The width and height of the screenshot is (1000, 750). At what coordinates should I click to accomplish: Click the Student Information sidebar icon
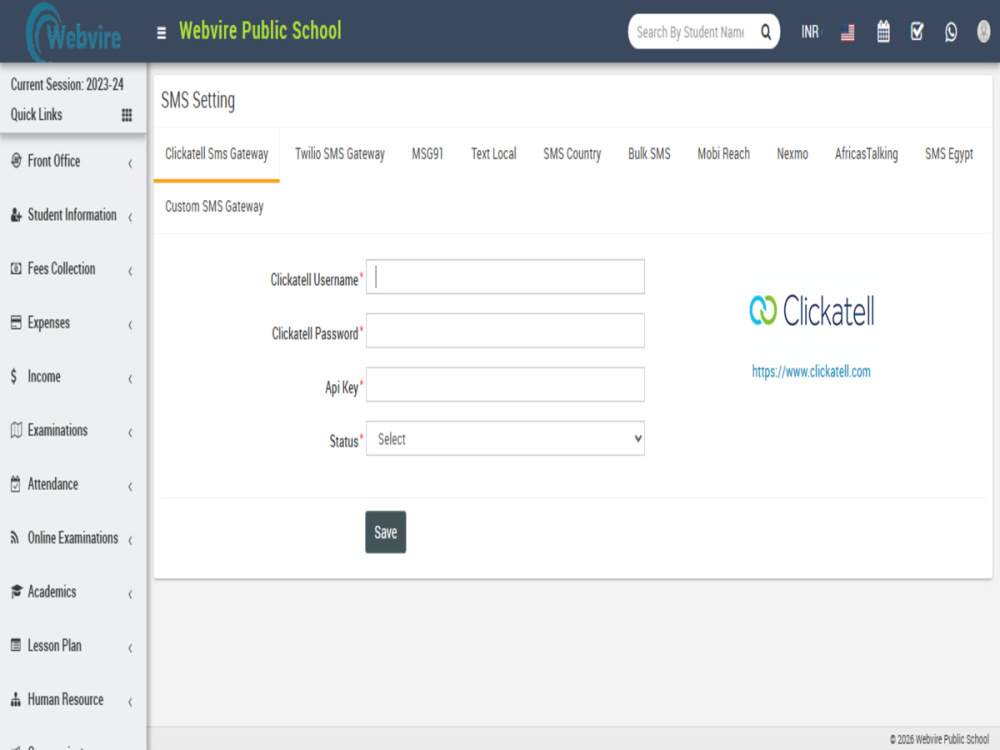coord(16,215)
